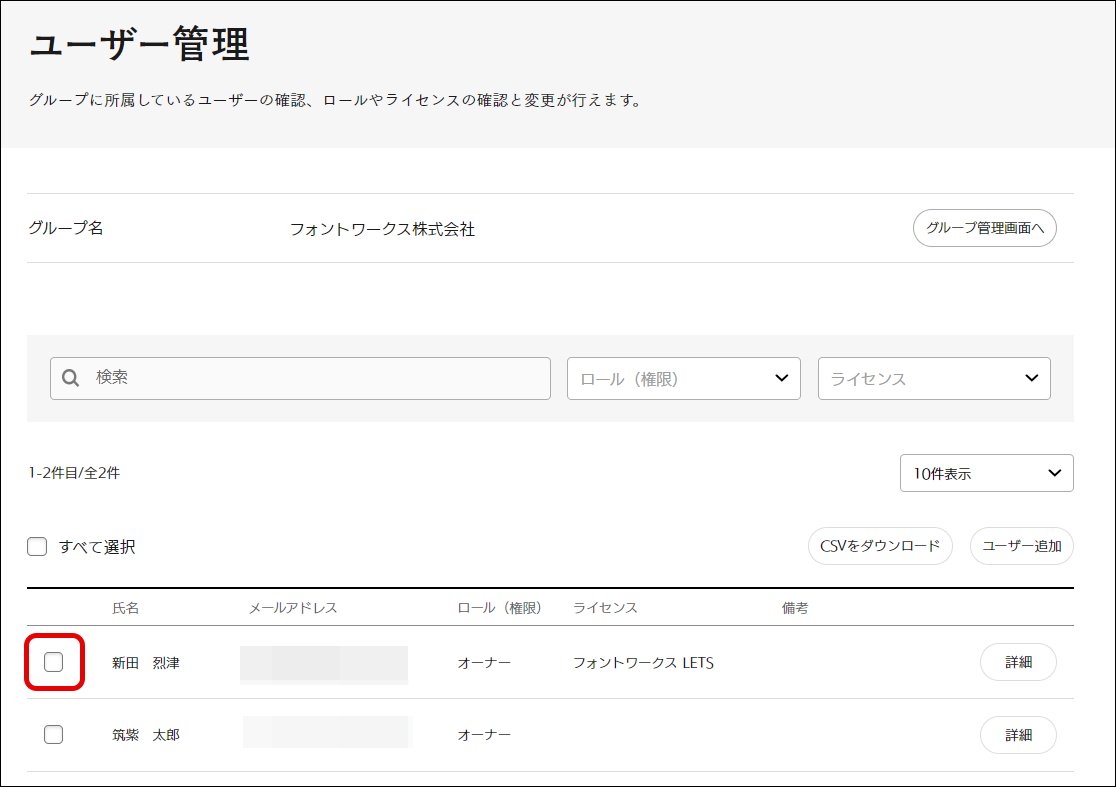
Task: Open the 10件表示 page size dropdown
Action: 986,473
